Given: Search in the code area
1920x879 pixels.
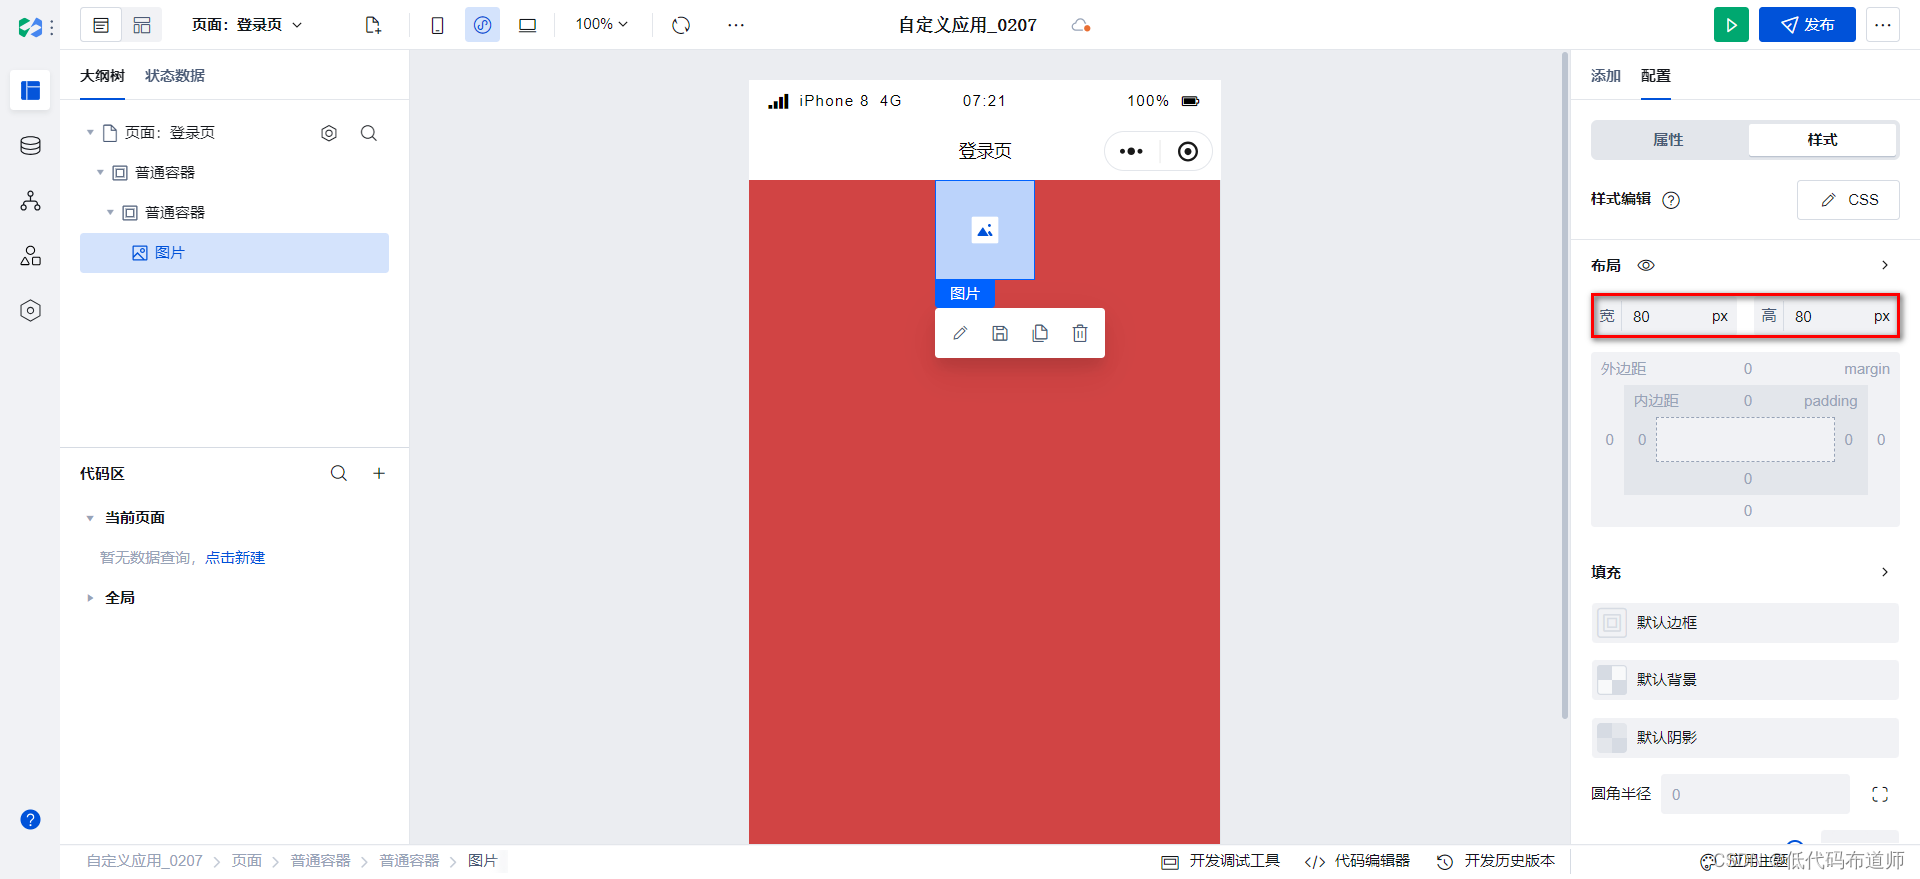Looking at the screenshot, I should tap(339, 473).
